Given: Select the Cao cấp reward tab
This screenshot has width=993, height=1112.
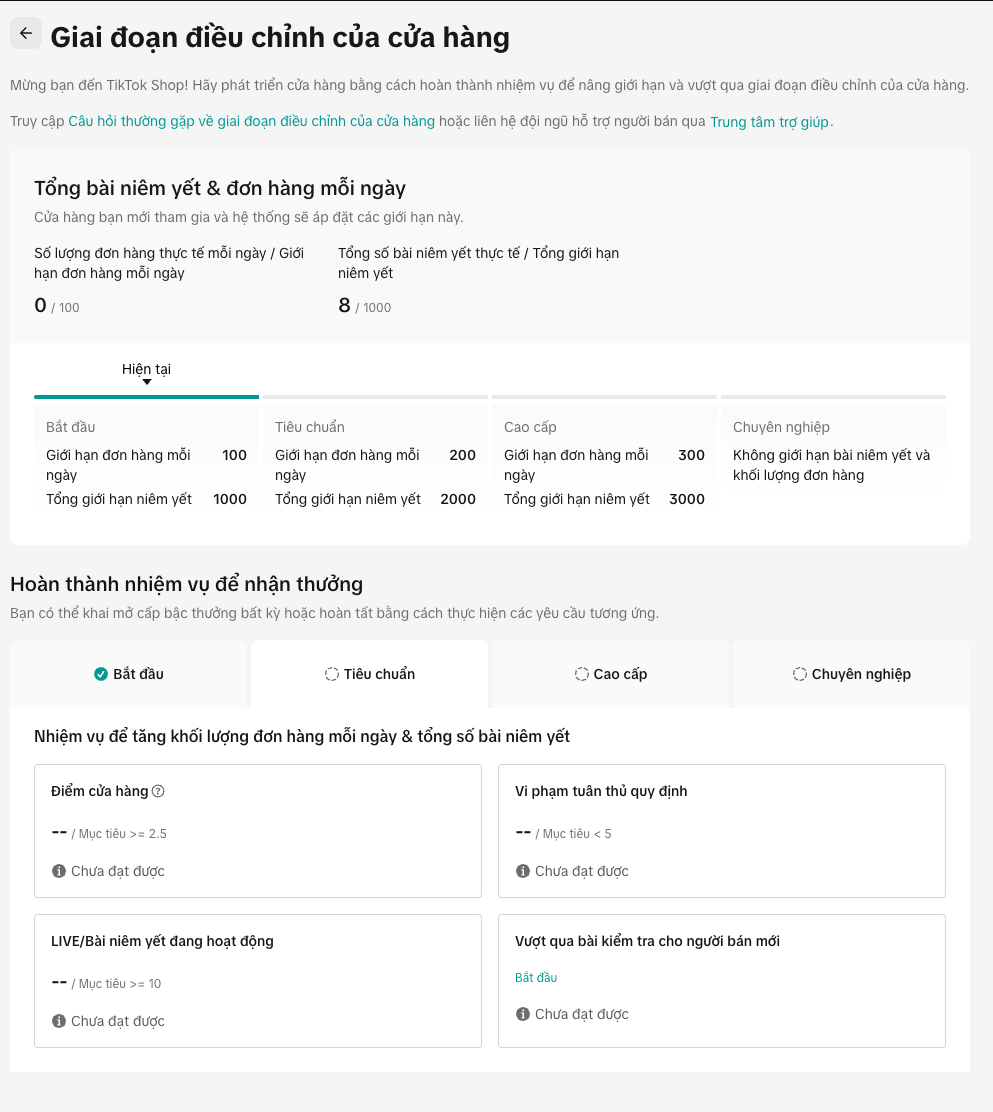Looking at the screenshot, I should (x=610, y=674).
